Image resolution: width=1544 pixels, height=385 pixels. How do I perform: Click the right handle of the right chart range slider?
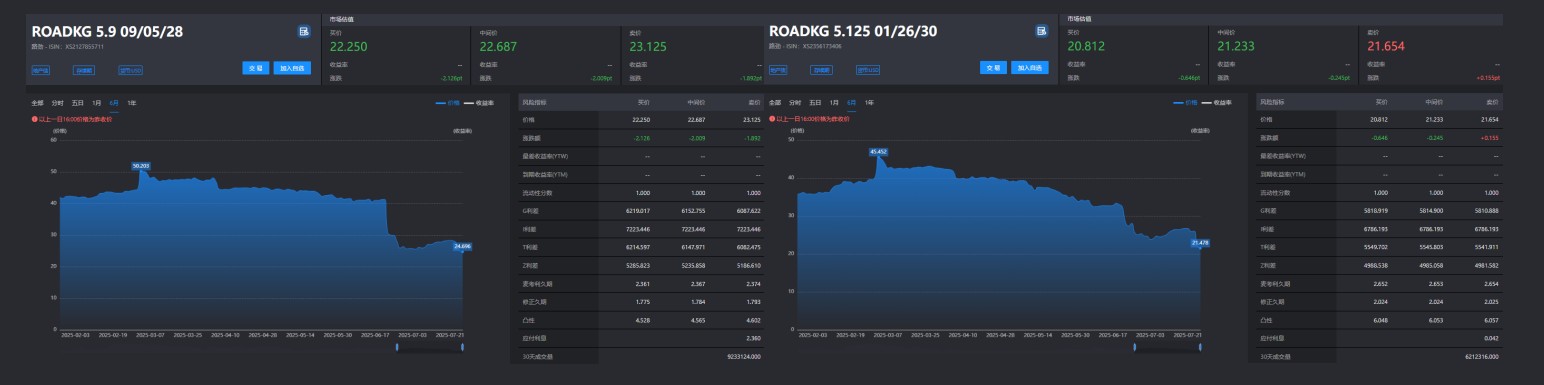(1200, 347)
